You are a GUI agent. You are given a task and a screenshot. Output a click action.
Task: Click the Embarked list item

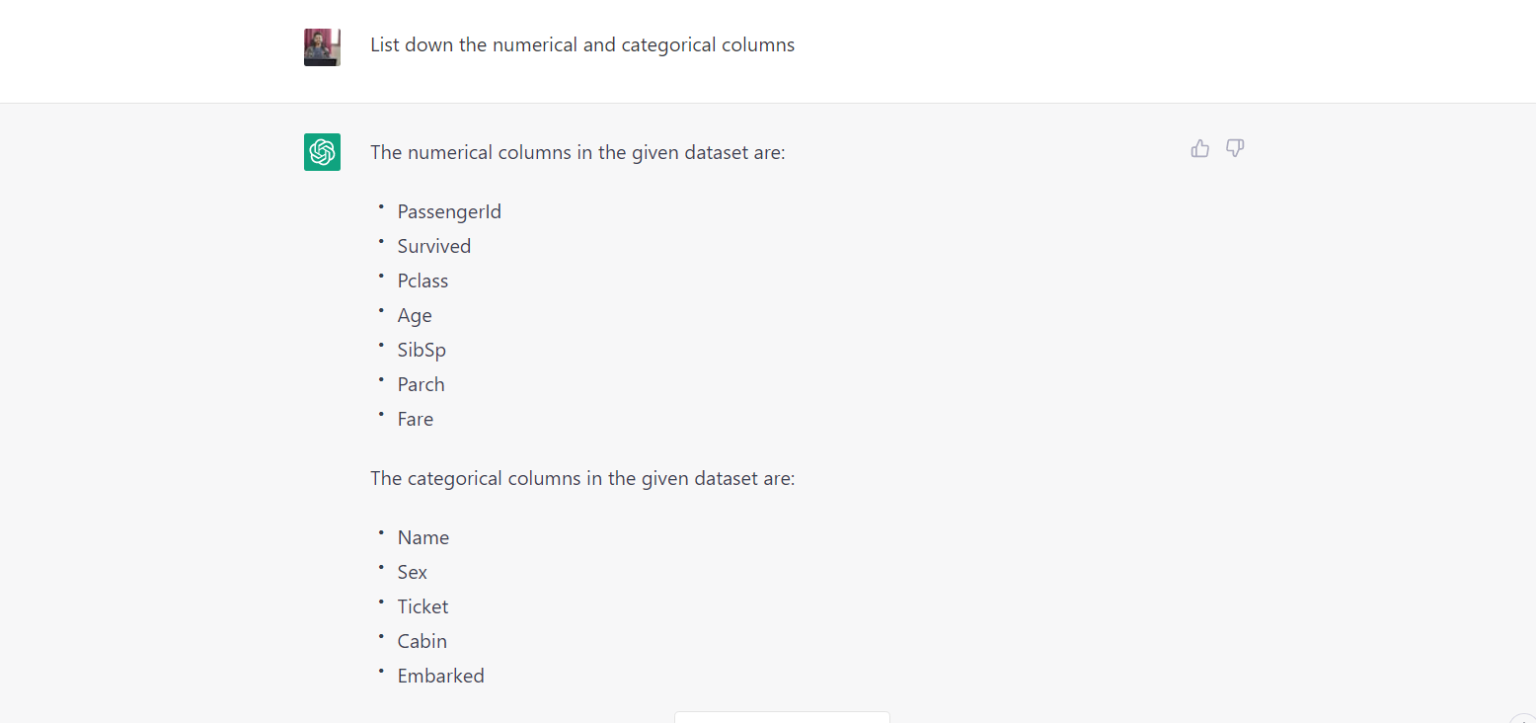[x=440, y=676]
